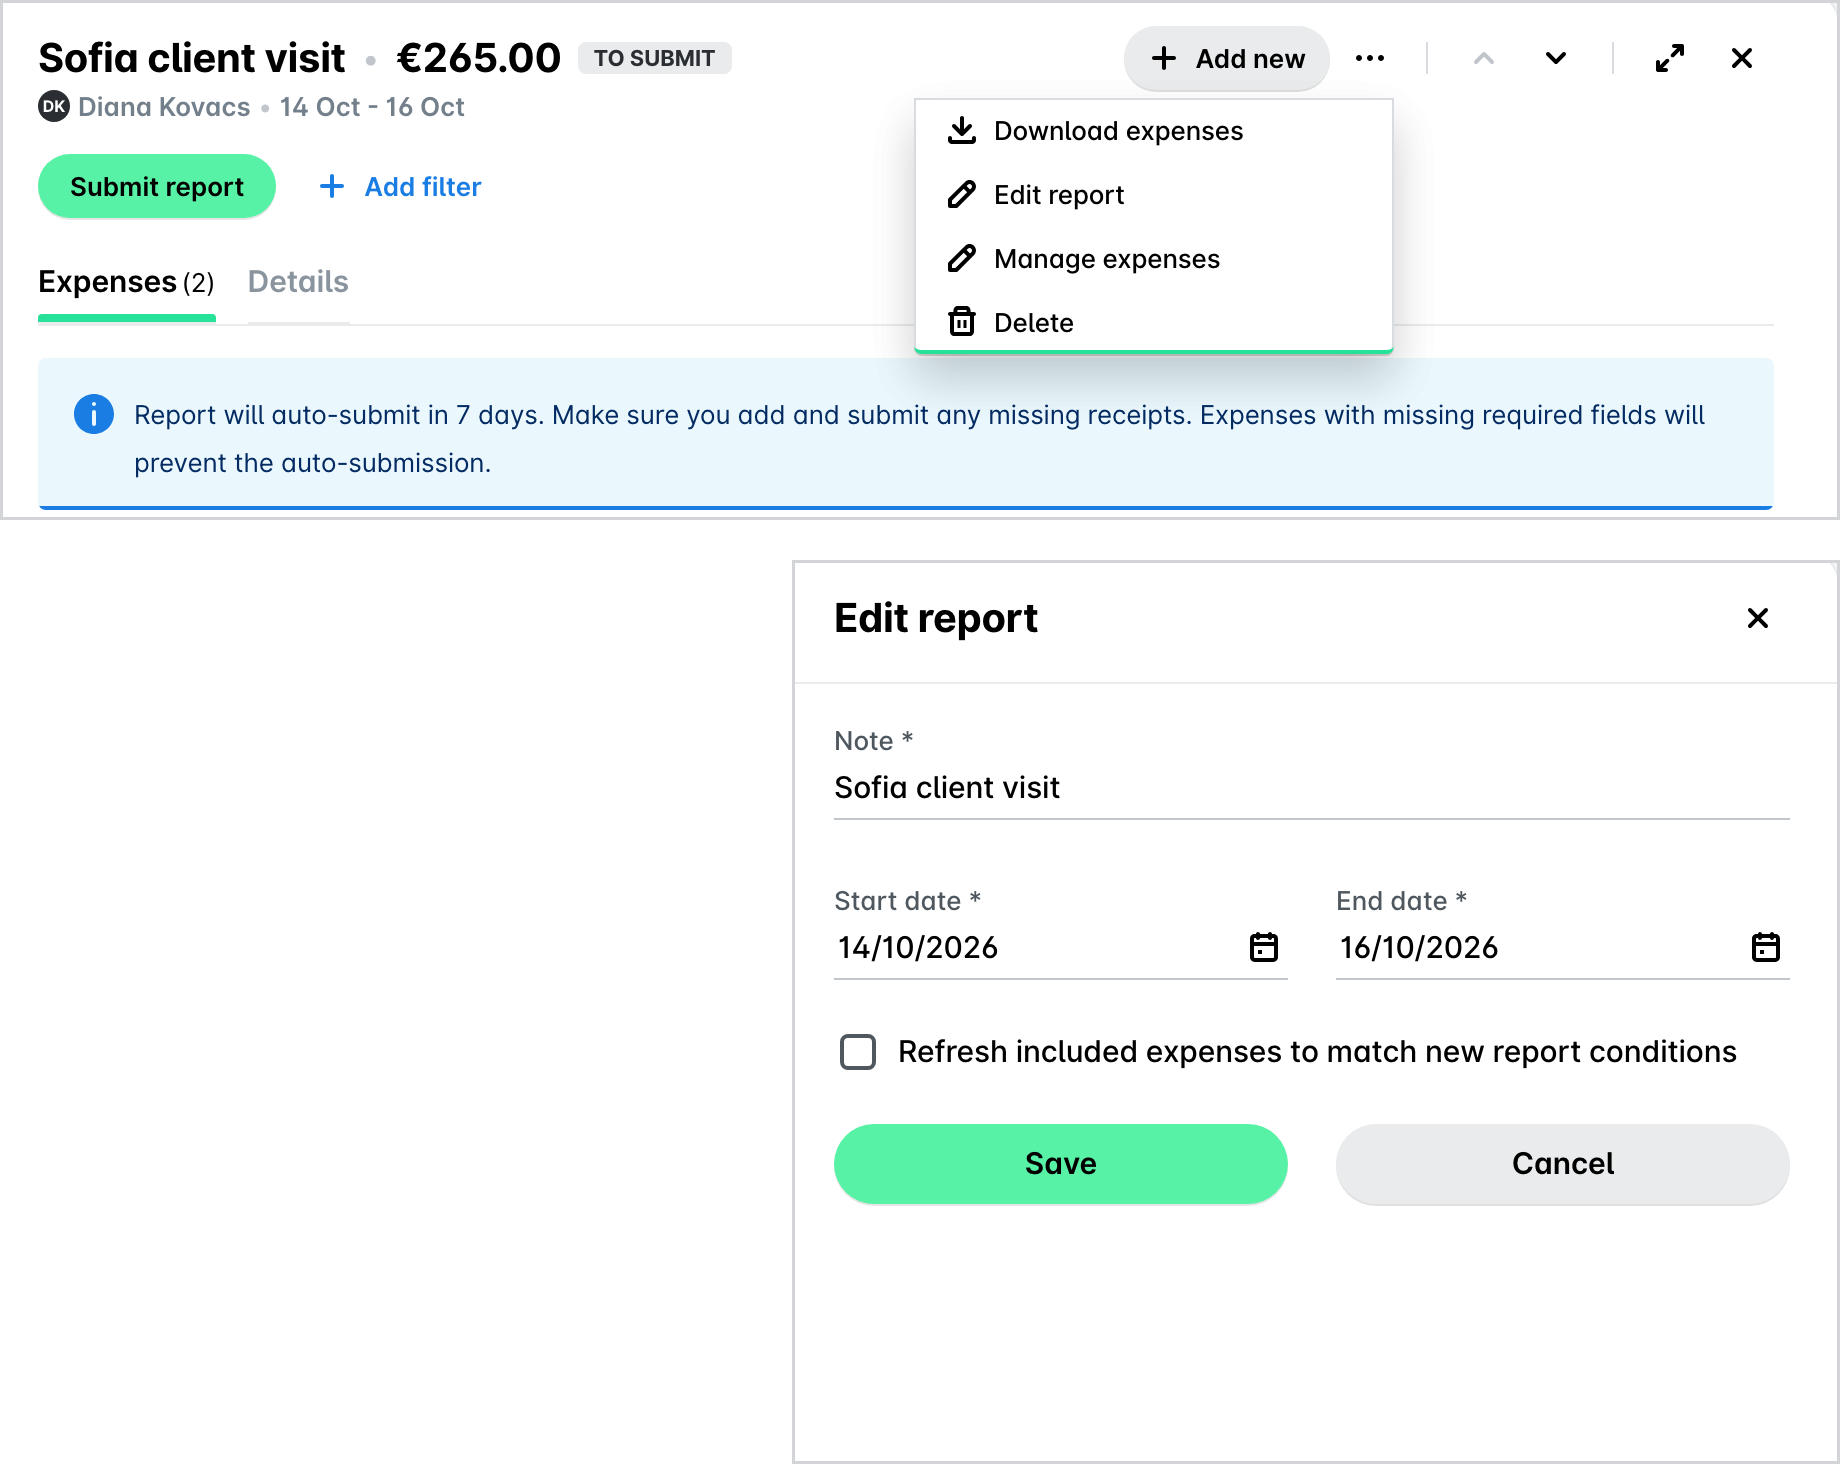Viewport: 1840px width, 1464px height.
Task: Click the Submit report button
Action: (x=157, y=187)
